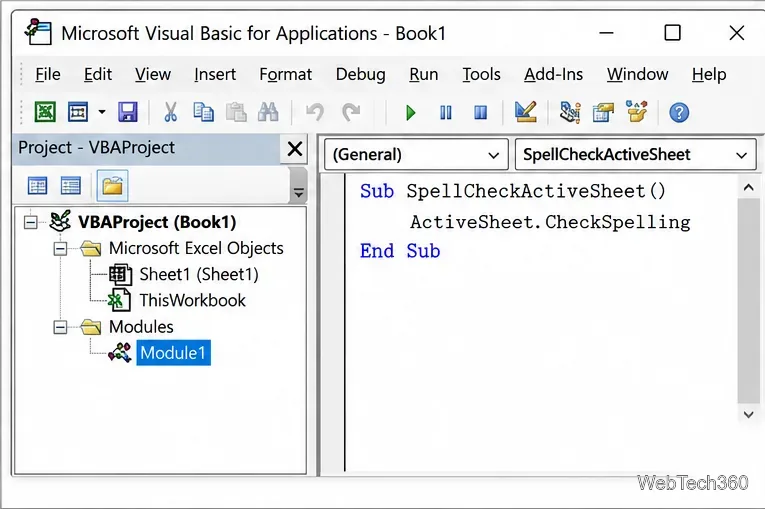765x509 pixels.
Task: Maximize the Visual Basic window
Action: (672, 33)
